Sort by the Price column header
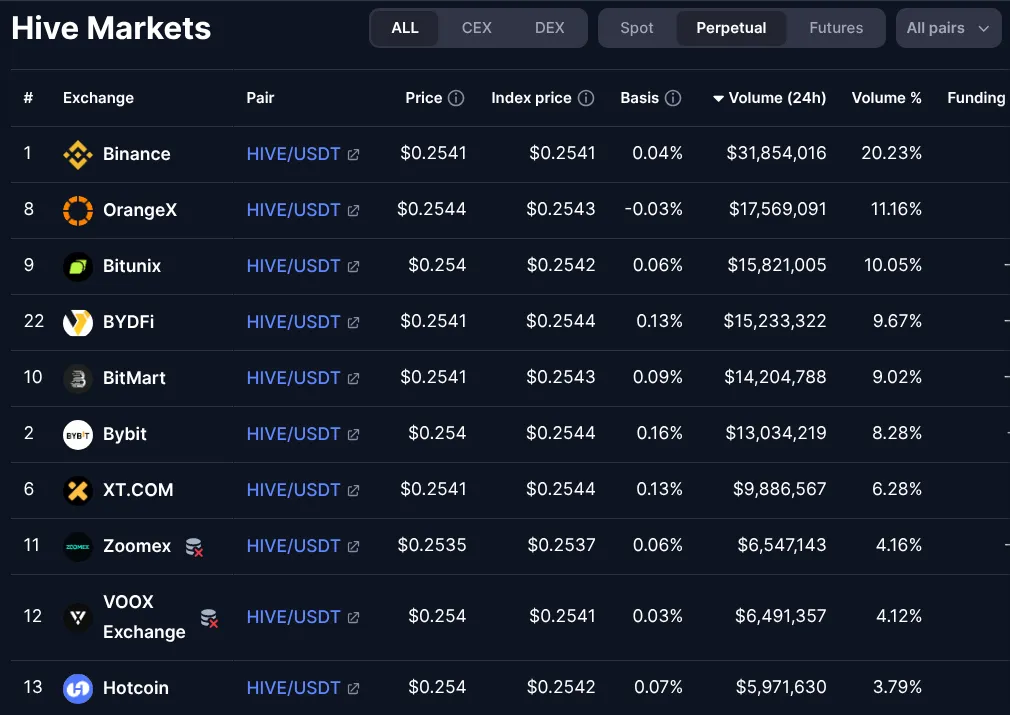 [x=424, y=98]
